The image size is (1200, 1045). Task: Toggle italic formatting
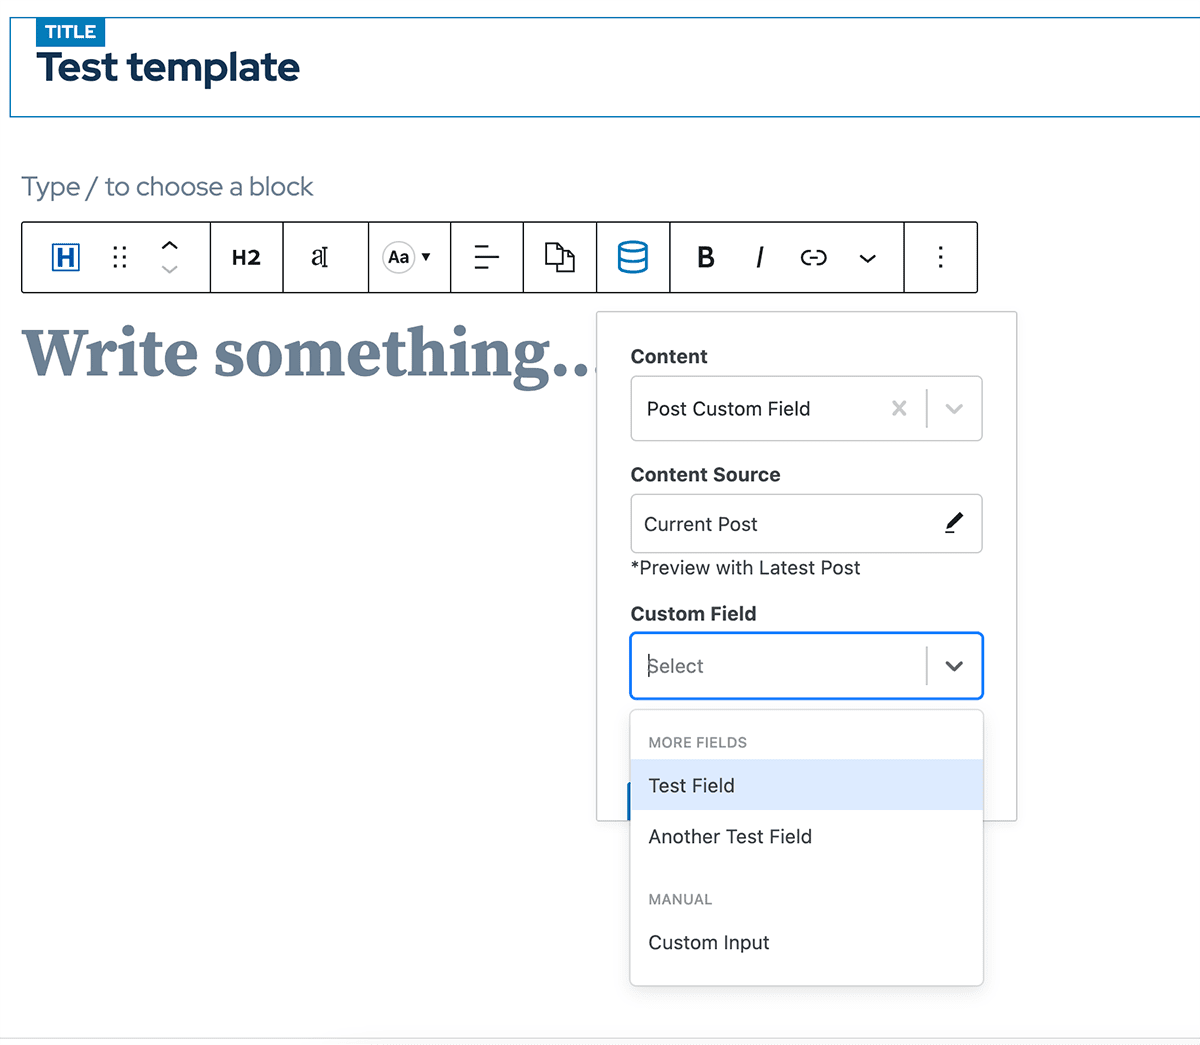(760, 258)
